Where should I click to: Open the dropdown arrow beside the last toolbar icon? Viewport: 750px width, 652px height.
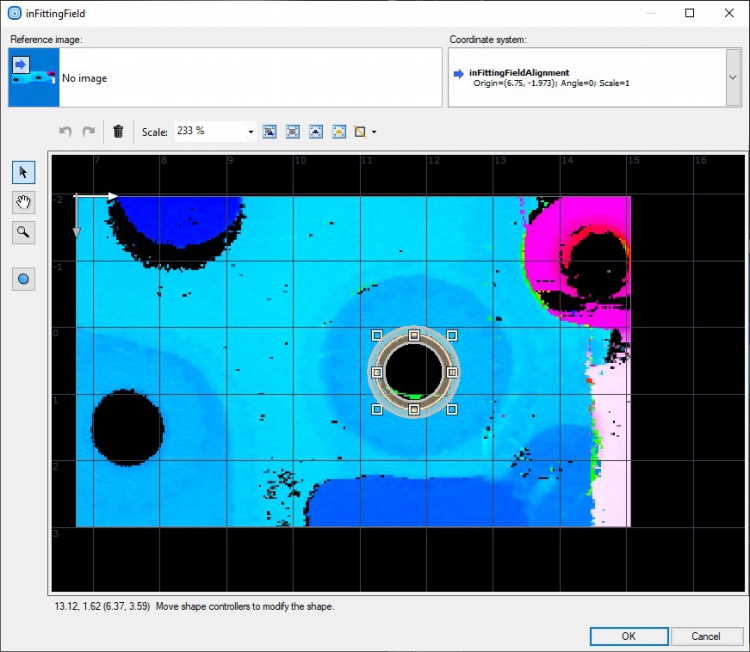374,131
